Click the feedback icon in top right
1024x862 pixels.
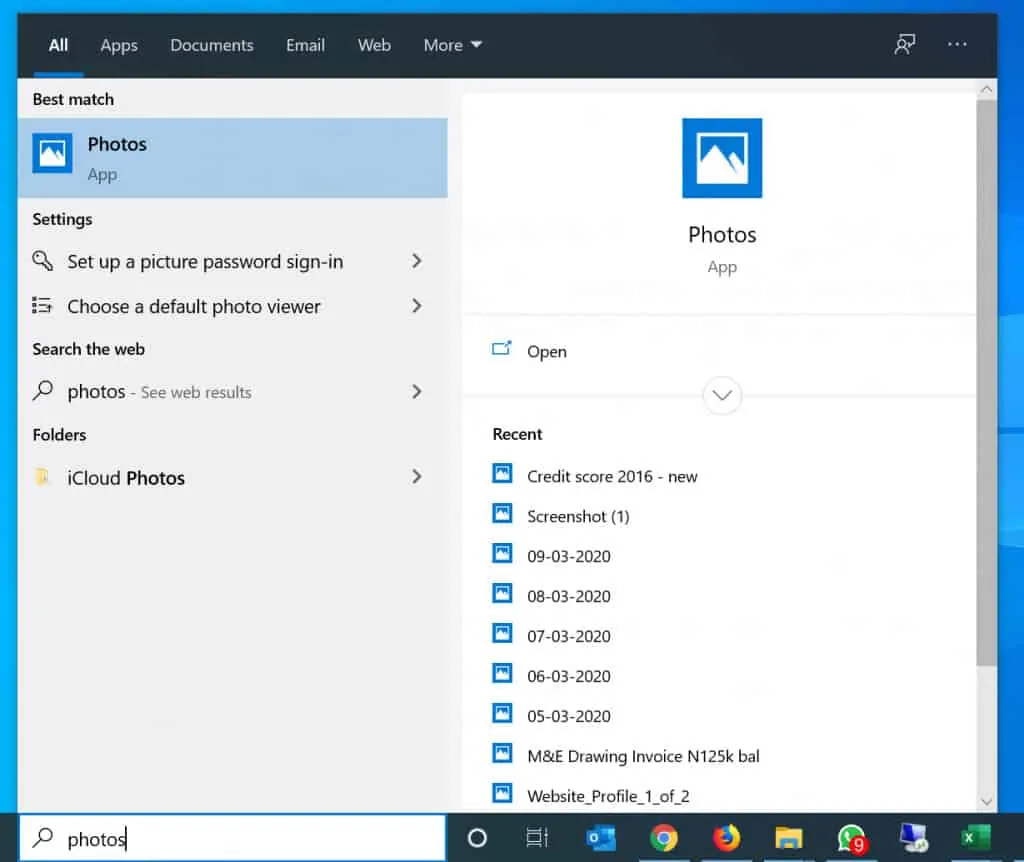tap(905, 45)
